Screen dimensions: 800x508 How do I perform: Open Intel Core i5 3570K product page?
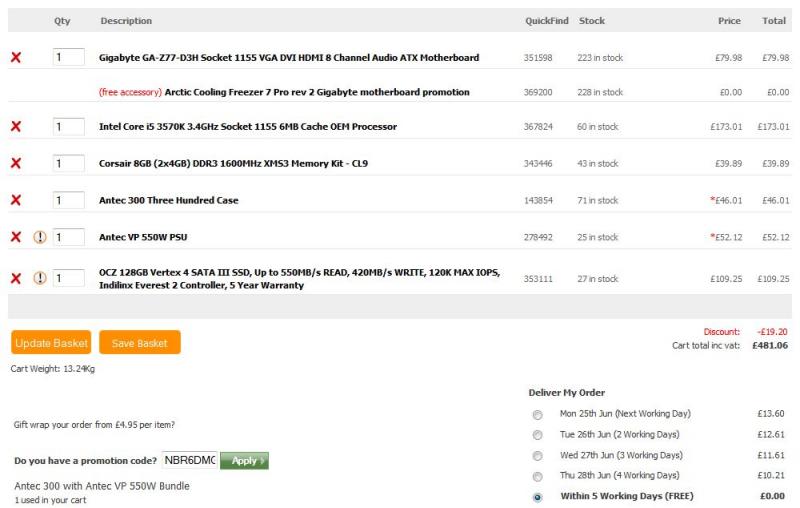click(x=247, y=126)
